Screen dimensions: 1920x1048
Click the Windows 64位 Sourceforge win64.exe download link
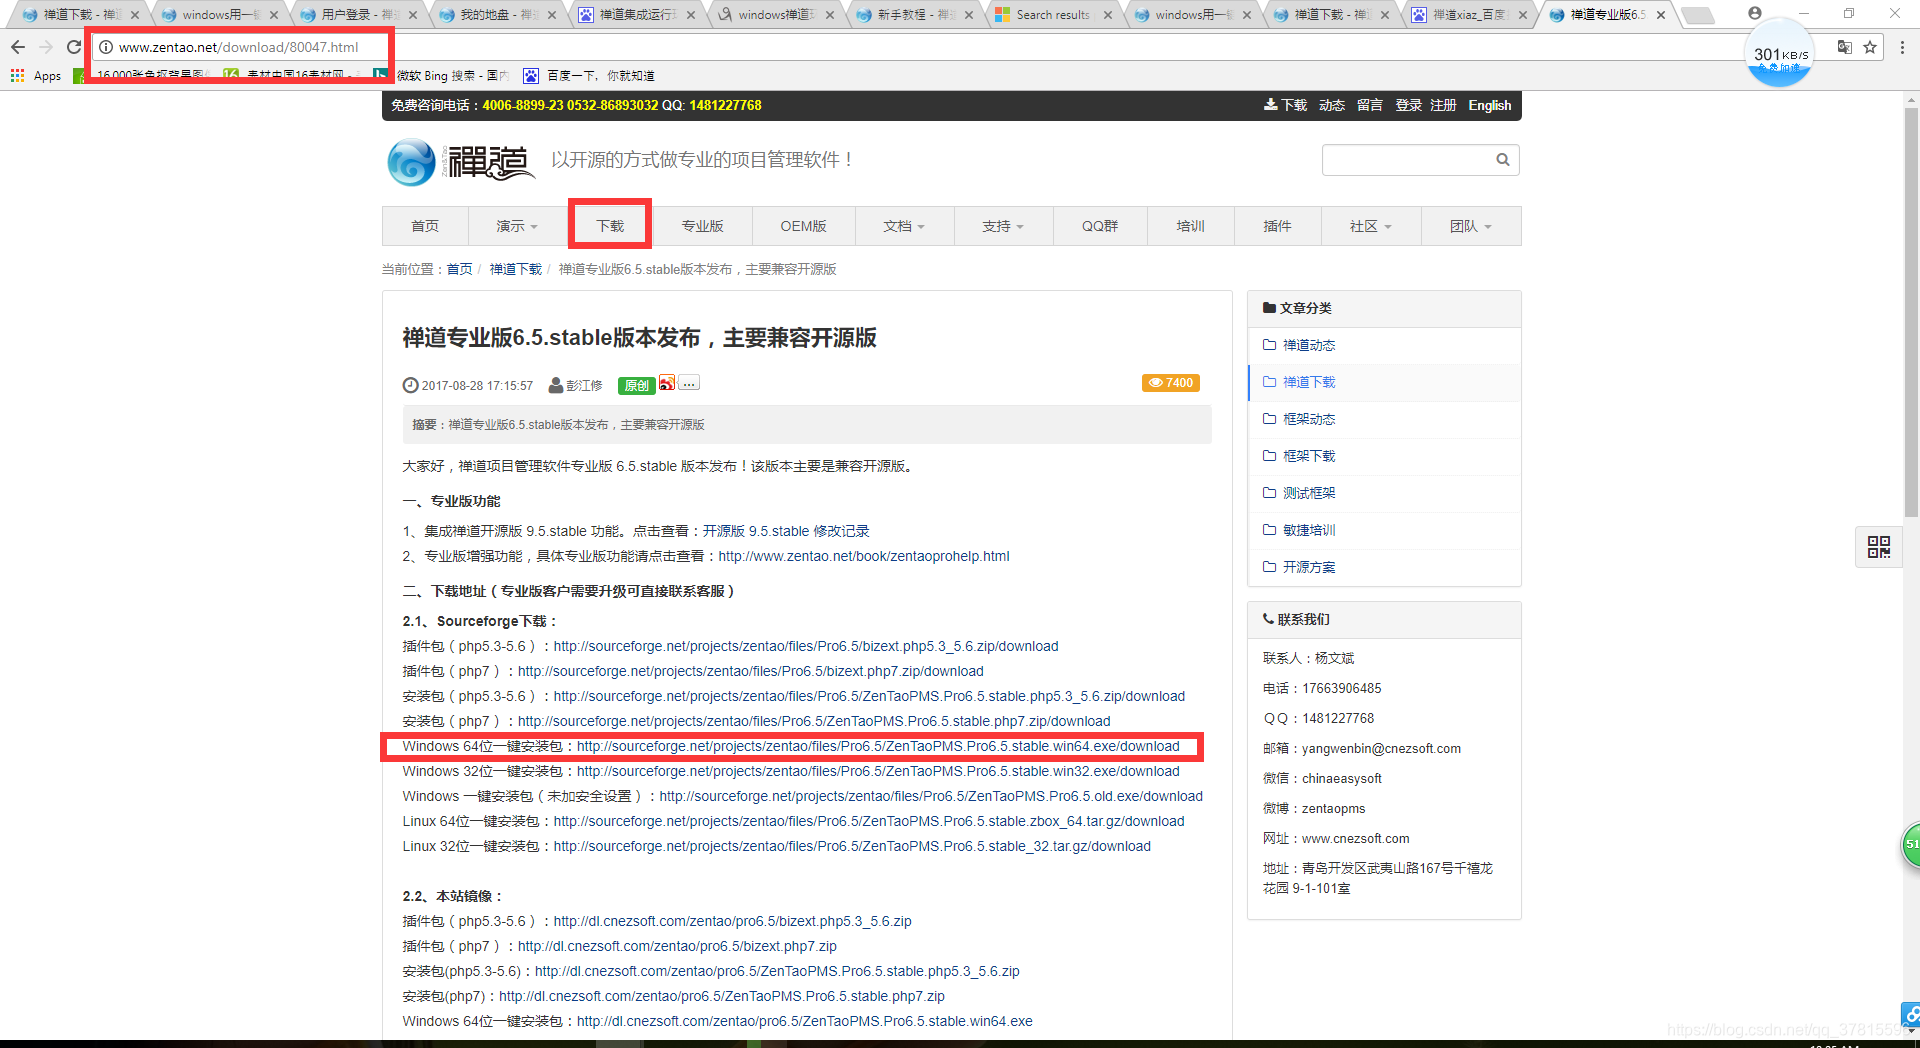coord(878,746)
